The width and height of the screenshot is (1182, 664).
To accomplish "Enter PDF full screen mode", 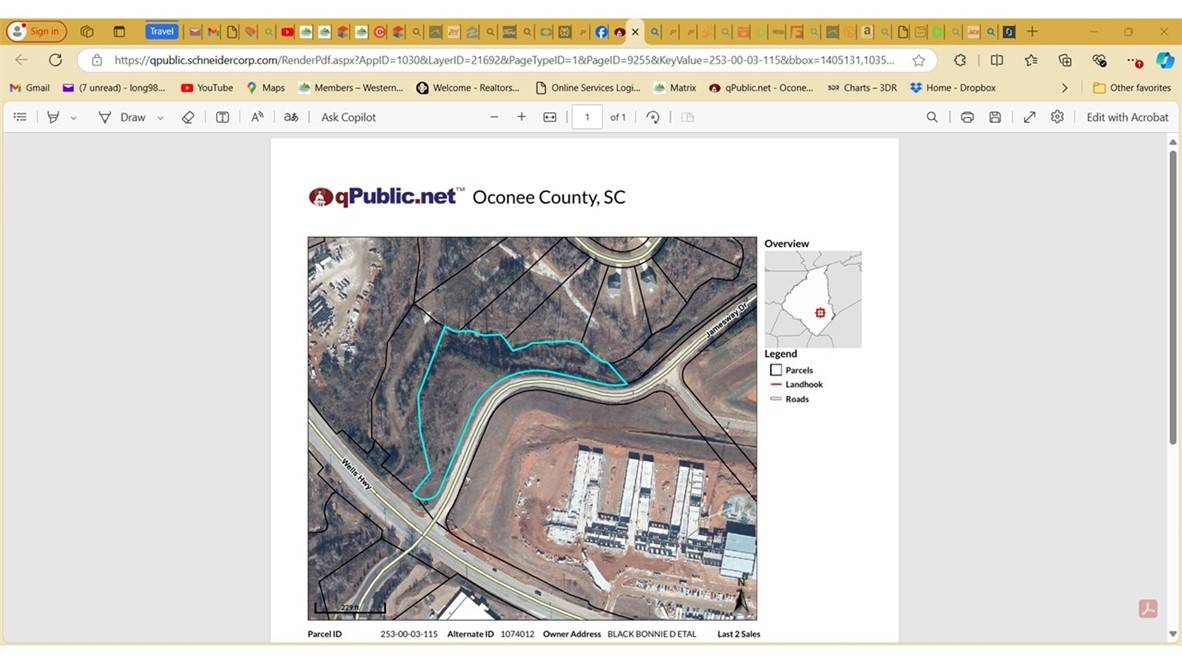I will 1030,117.
